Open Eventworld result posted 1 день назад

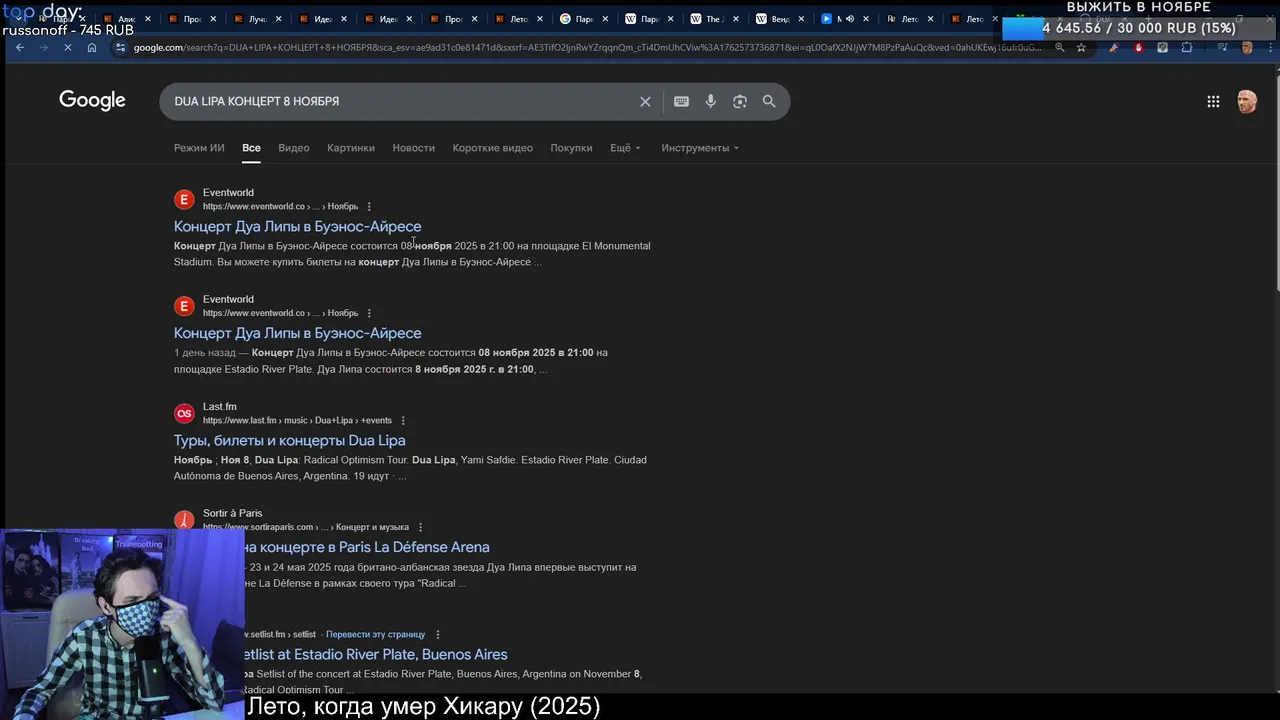point(297,333)
